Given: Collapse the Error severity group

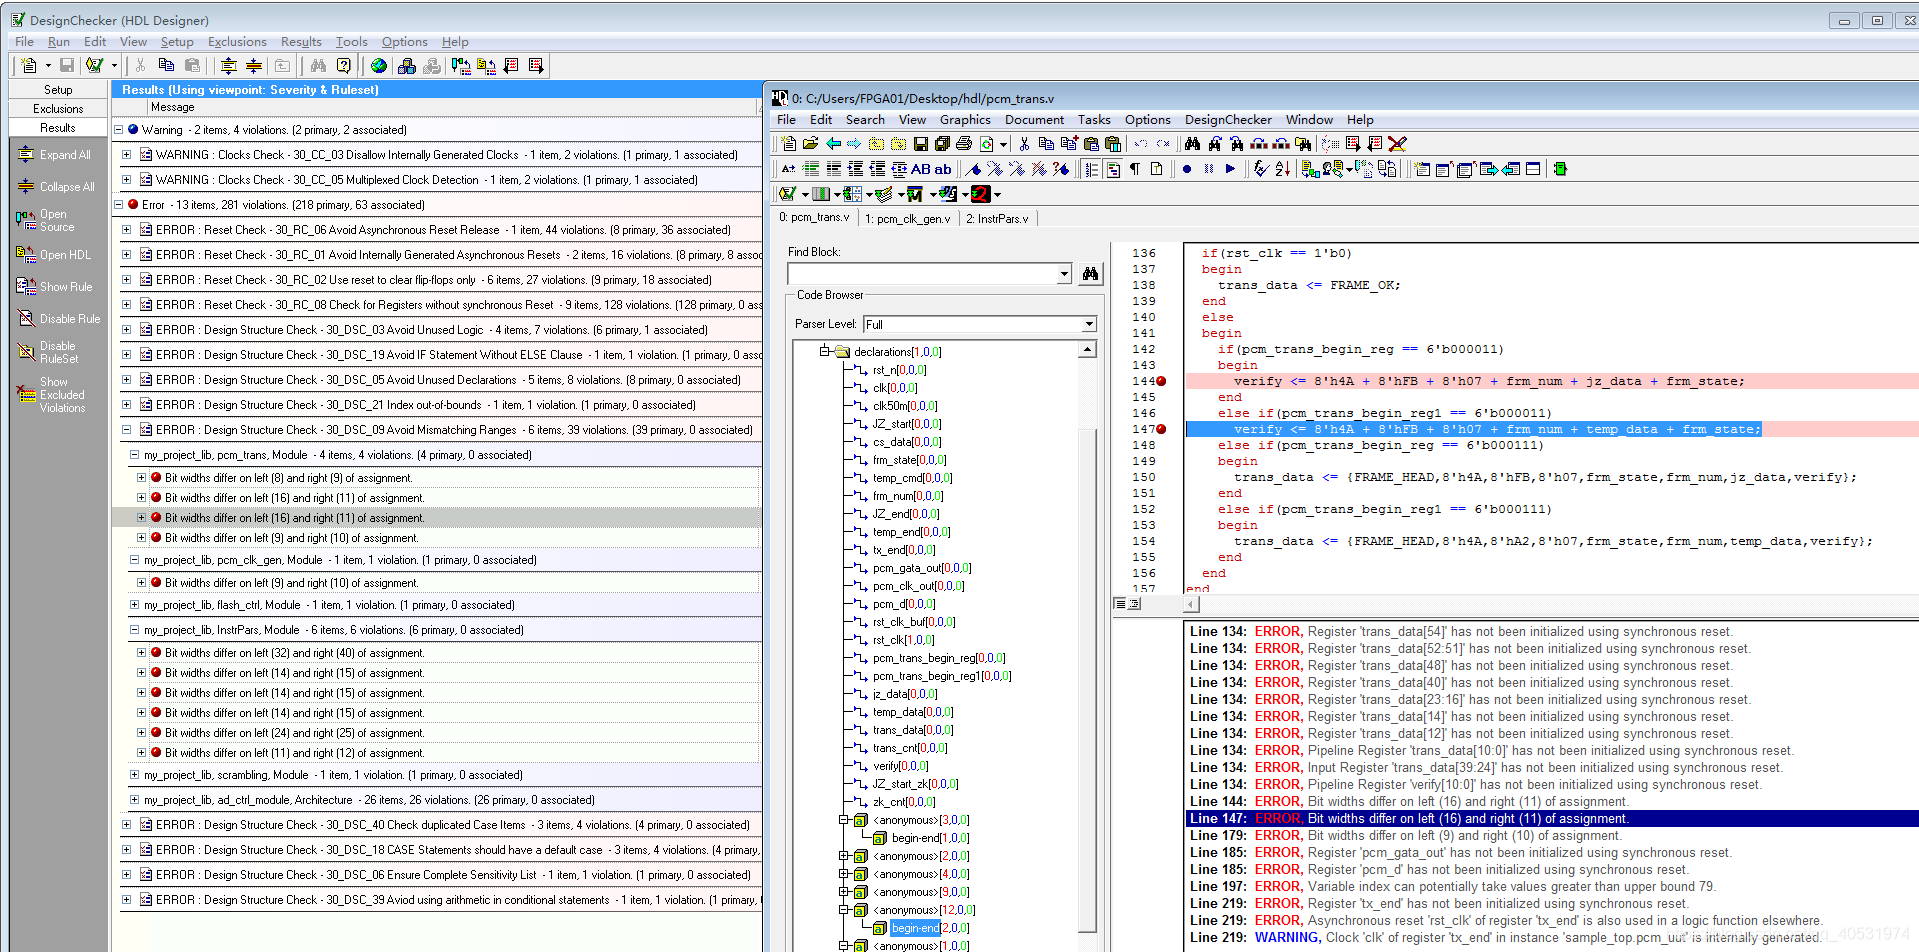Looking at the screenshot, I should coord(119,205).
